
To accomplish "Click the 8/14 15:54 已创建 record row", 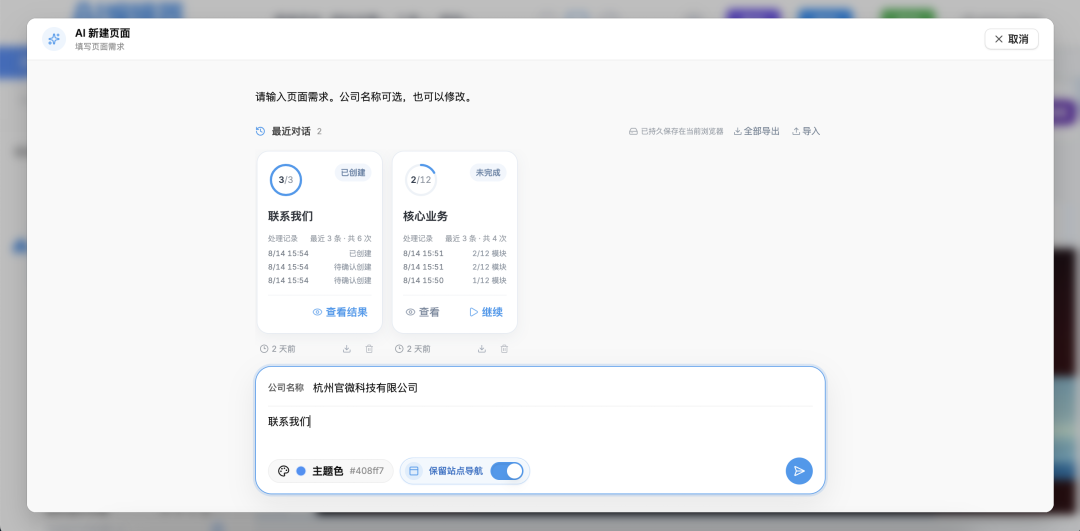I will pyautogui.click(x=320, y=253).
